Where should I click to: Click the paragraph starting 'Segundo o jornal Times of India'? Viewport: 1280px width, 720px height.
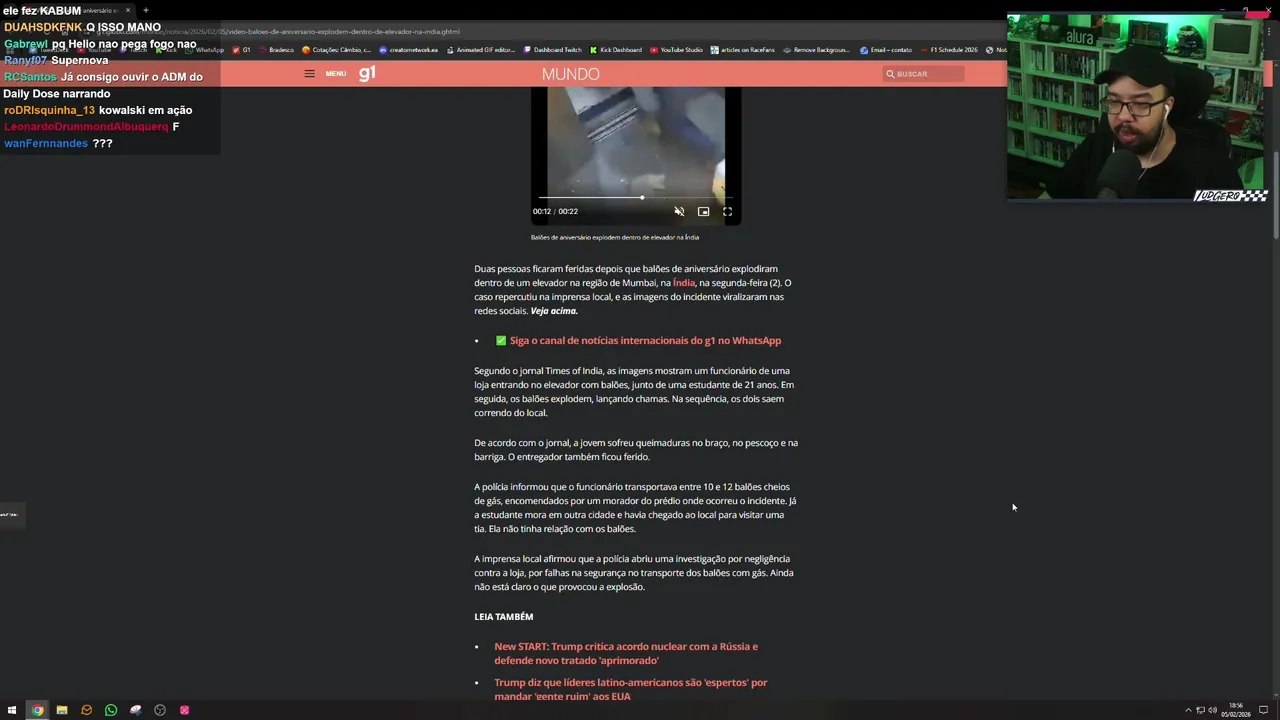point(634,392)
